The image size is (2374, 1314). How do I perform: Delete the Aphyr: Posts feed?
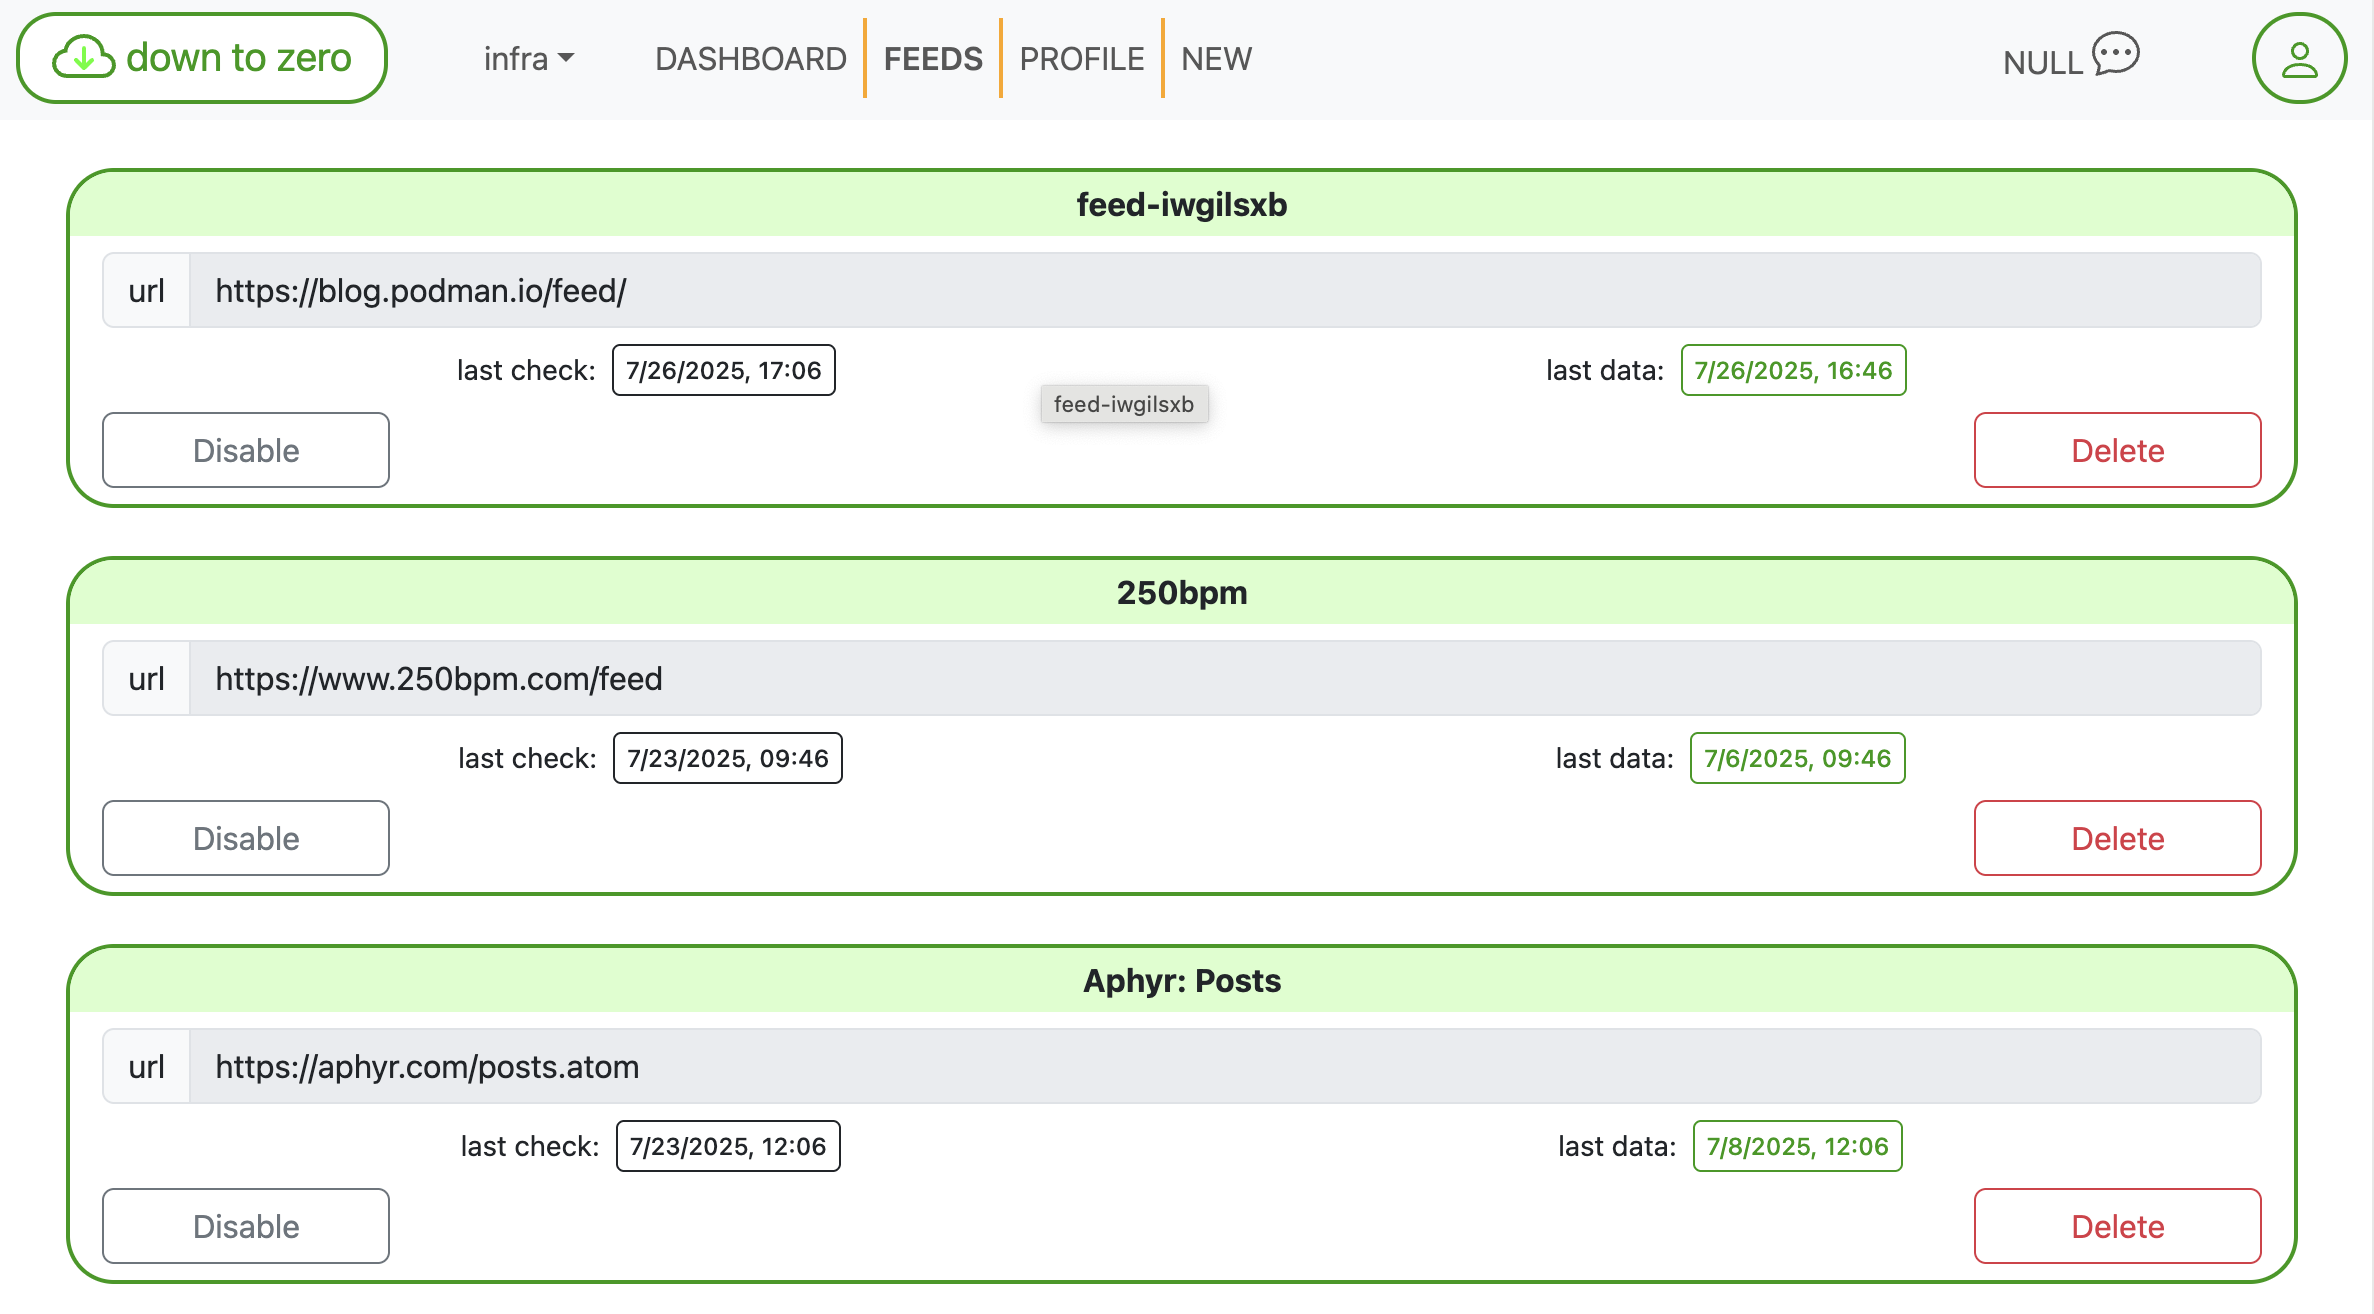(2117, 1226)
